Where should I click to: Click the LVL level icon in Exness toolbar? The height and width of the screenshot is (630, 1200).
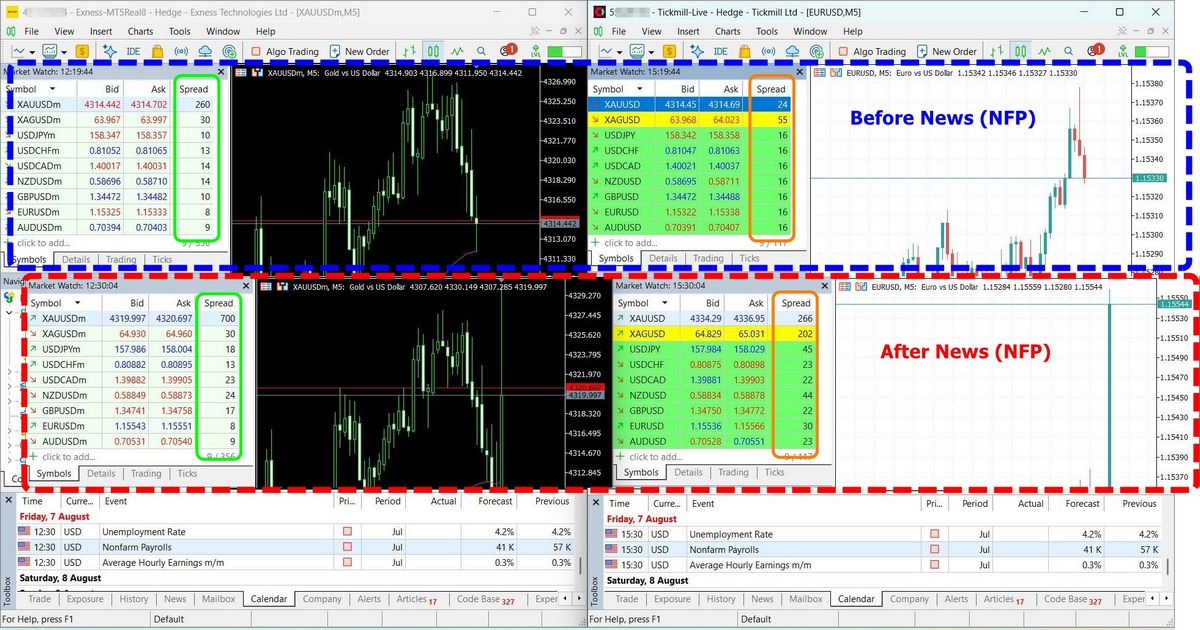pos(535,51)
